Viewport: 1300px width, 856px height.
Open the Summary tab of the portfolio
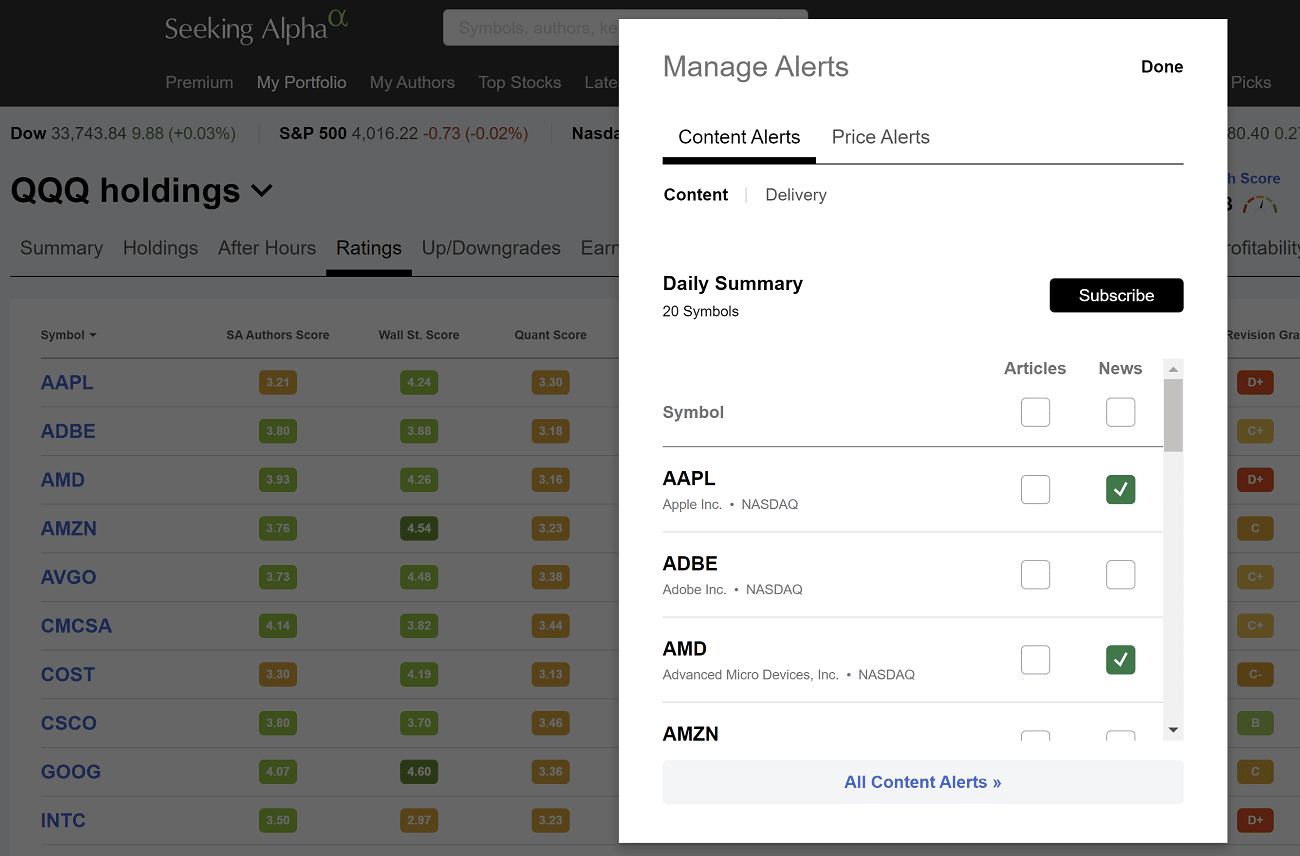point(61,248)
